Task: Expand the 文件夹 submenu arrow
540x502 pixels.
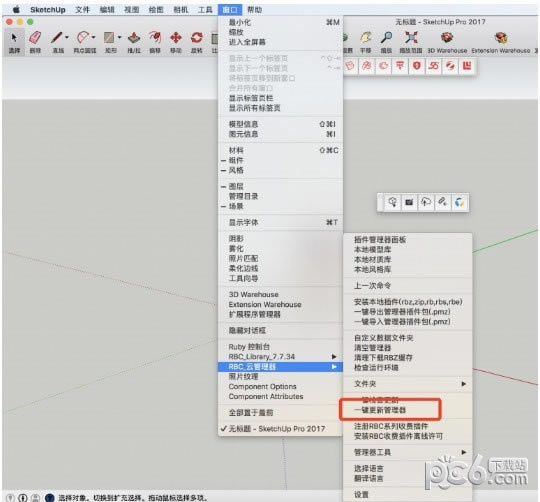Action: click(464, 384)
